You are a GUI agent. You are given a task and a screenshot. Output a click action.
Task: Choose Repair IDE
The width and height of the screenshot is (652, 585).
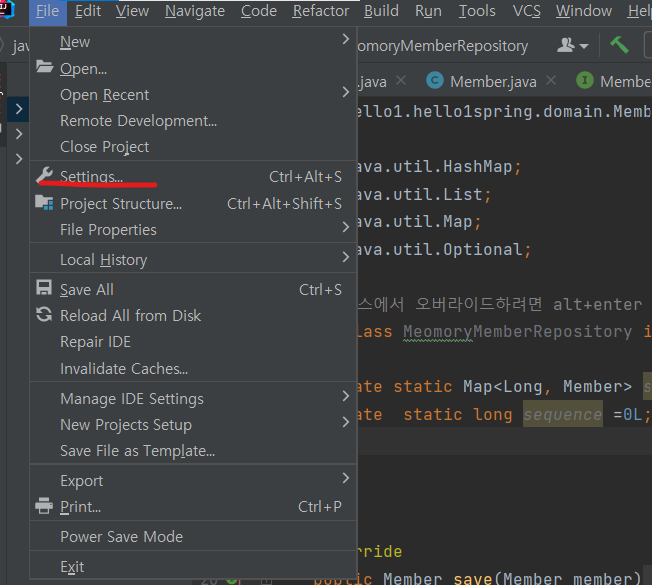[x=193, y=342]
